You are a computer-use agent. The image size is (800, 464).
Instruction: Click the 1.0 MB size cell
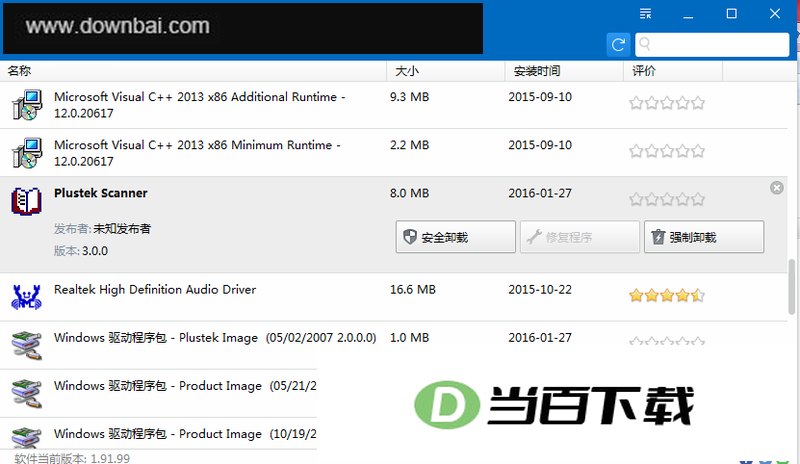[409, 338]
